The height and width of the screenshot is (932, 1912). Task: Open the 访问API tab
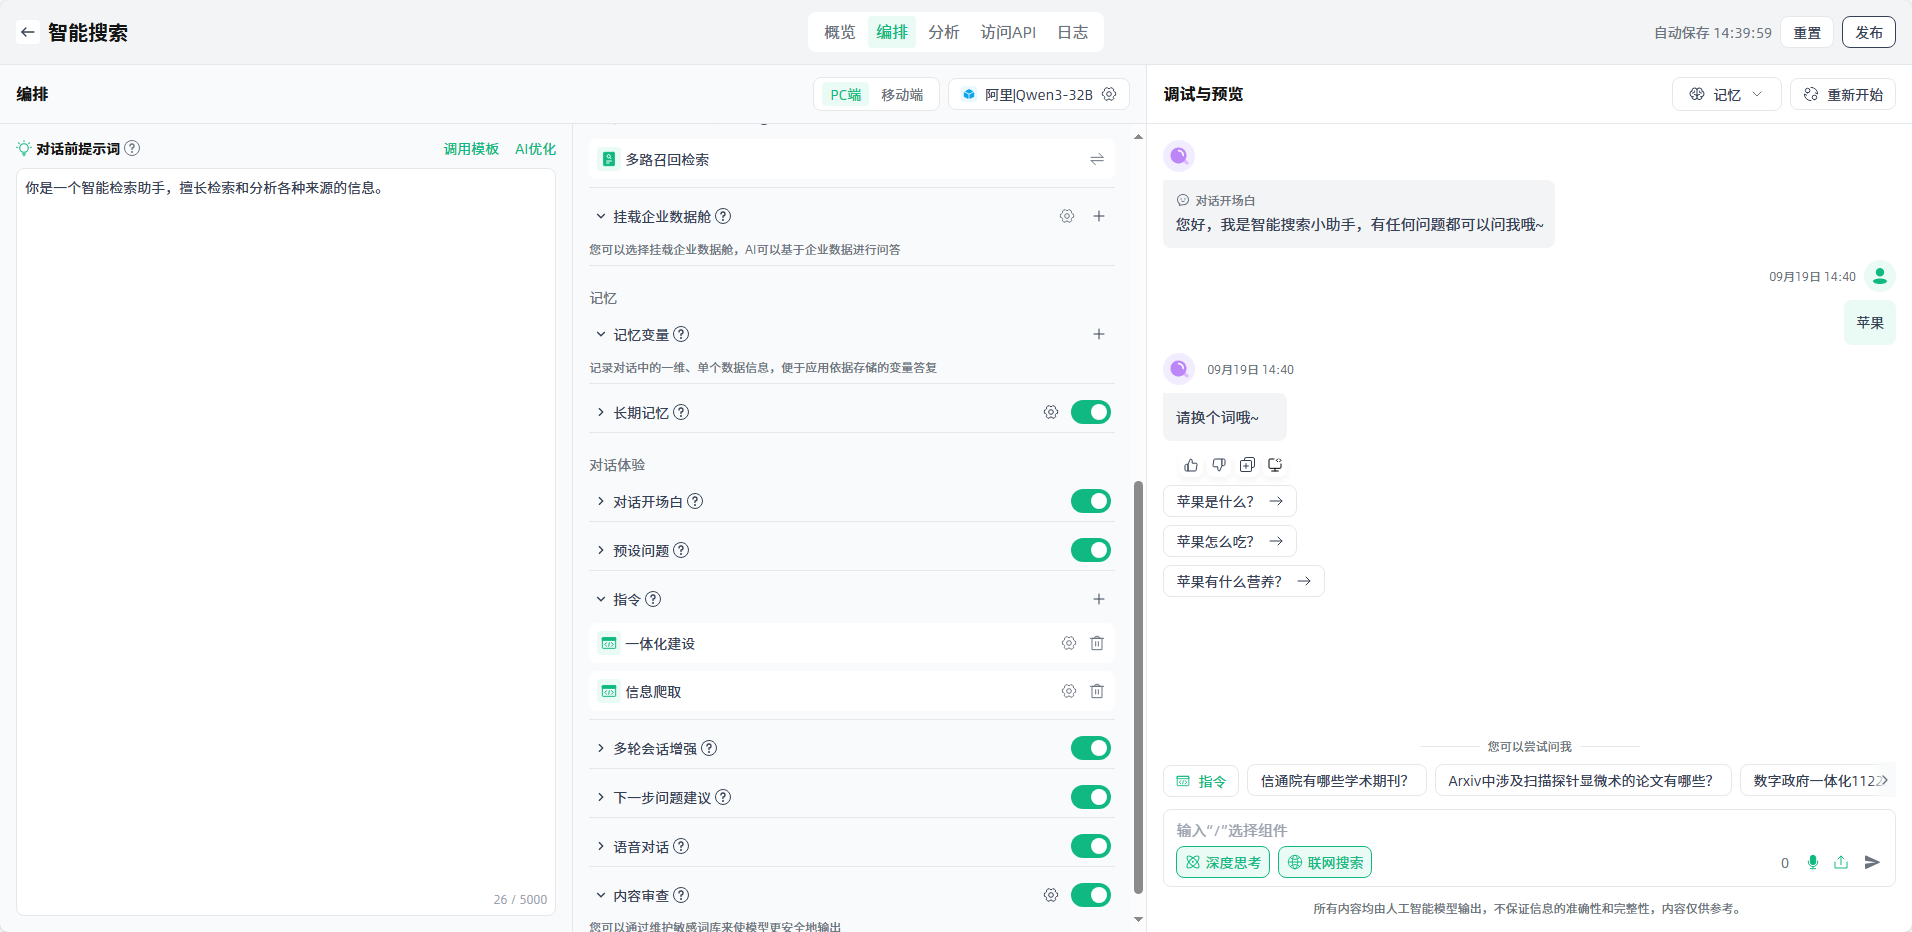coord(1007,32)
